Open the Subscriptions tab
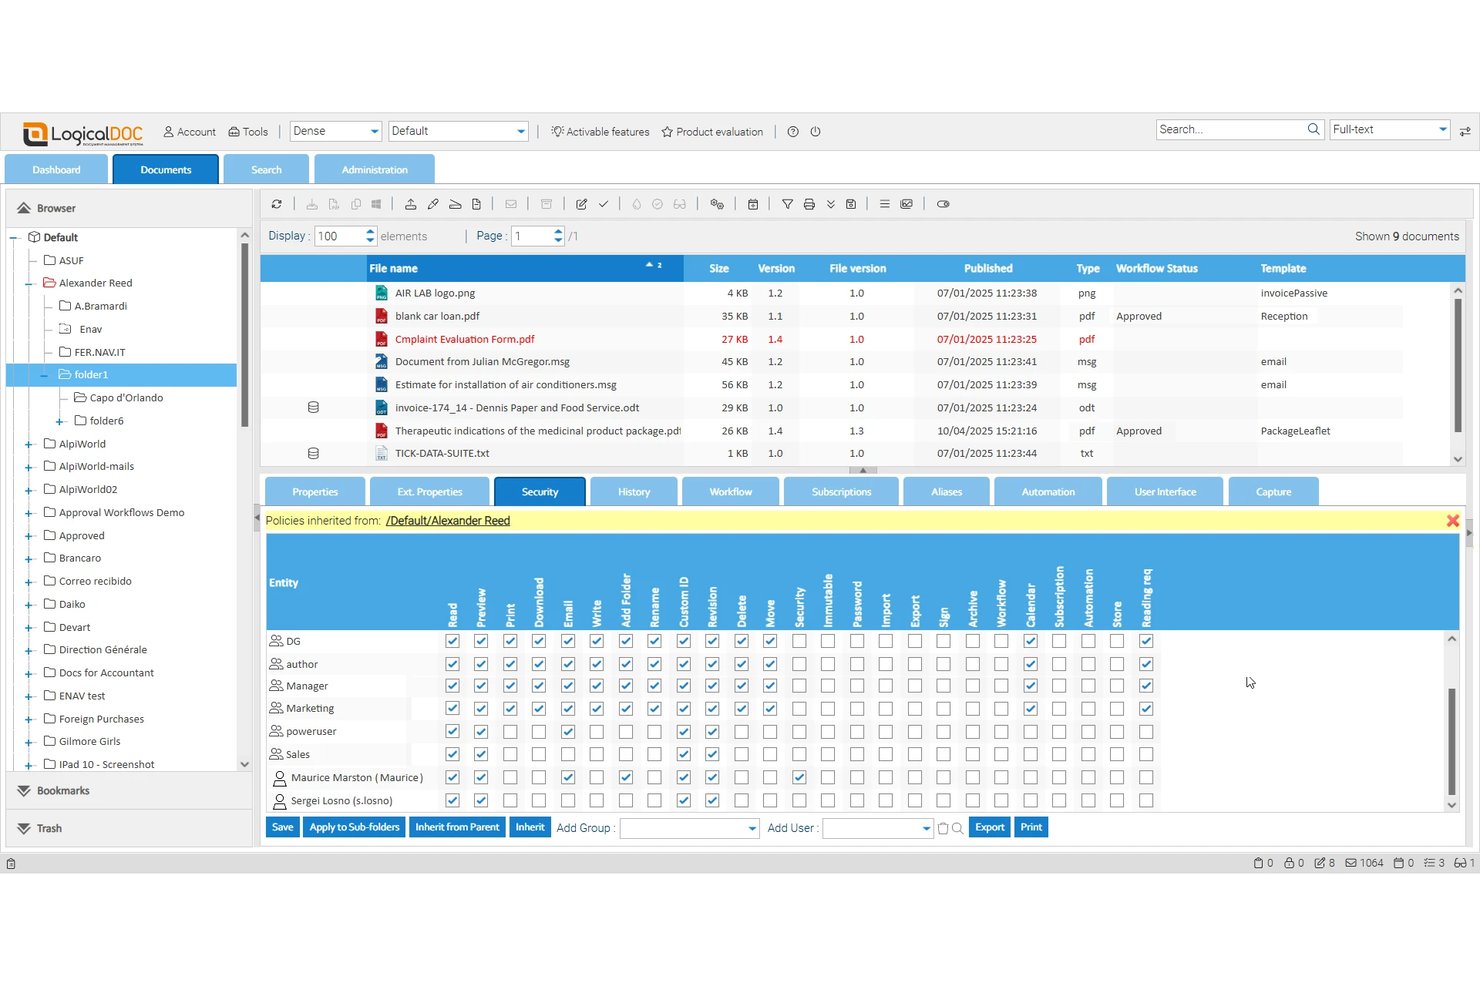The width and height of the screenshot is (1480, 987). [x=841, y=492]
